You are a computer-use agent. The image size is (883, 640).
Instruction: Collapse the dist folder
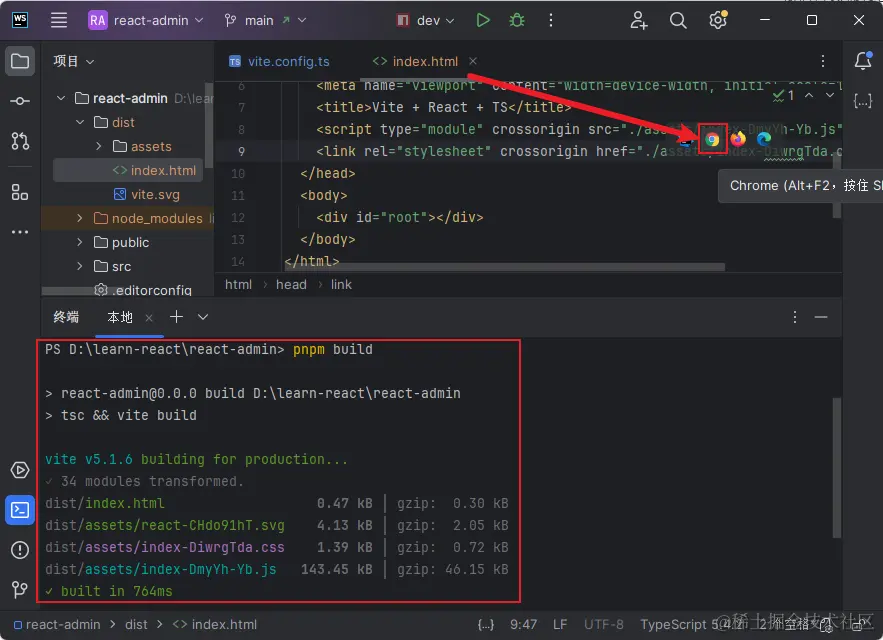[x=80, y=122]
